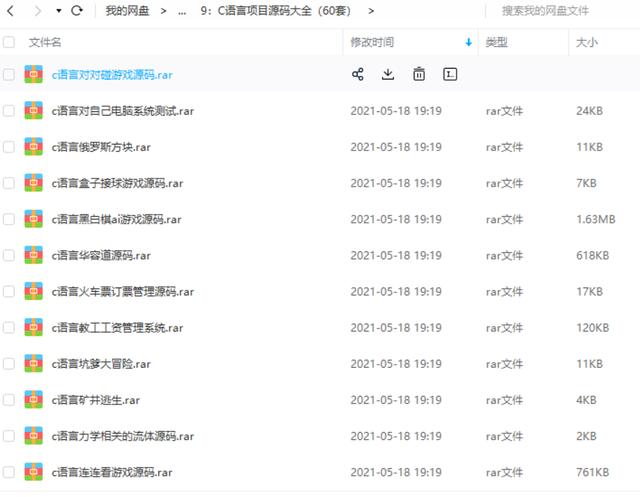Open file c语言盒子接球游戏源码.rar

click(118, 183)
